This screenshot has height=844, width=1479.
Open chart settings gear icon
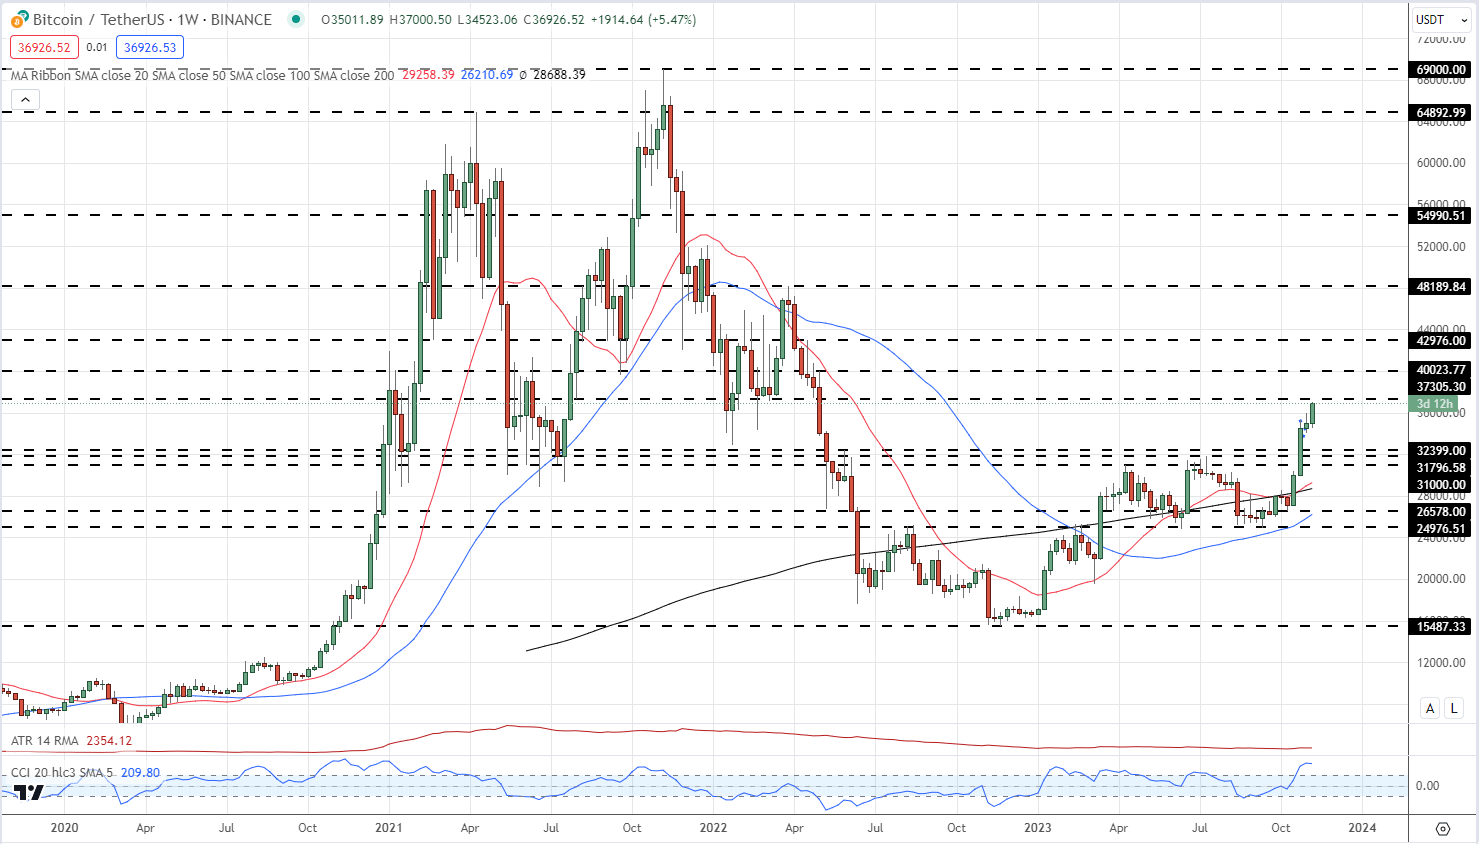pyautogui.click(x=1442, y=828)
